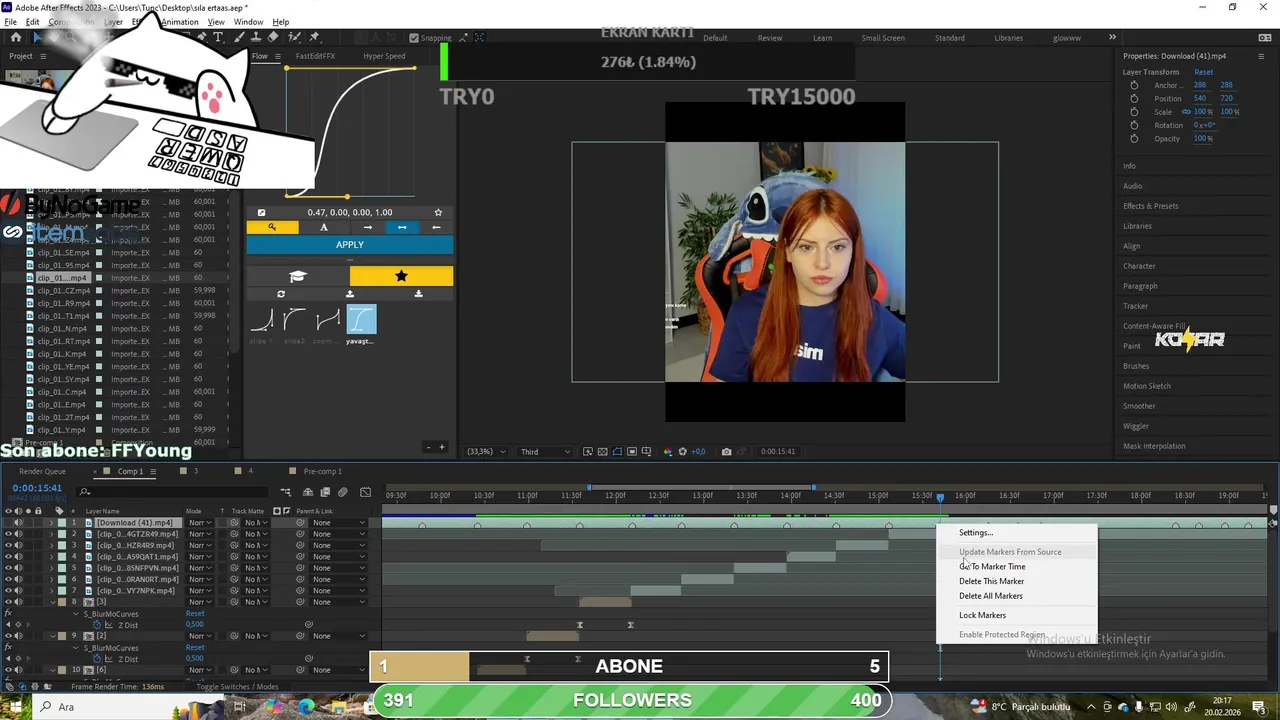Viewport: 1280px width, 720px height.
Task: Click the Flow right arrow ease button
Action: [x=368, y=227]
